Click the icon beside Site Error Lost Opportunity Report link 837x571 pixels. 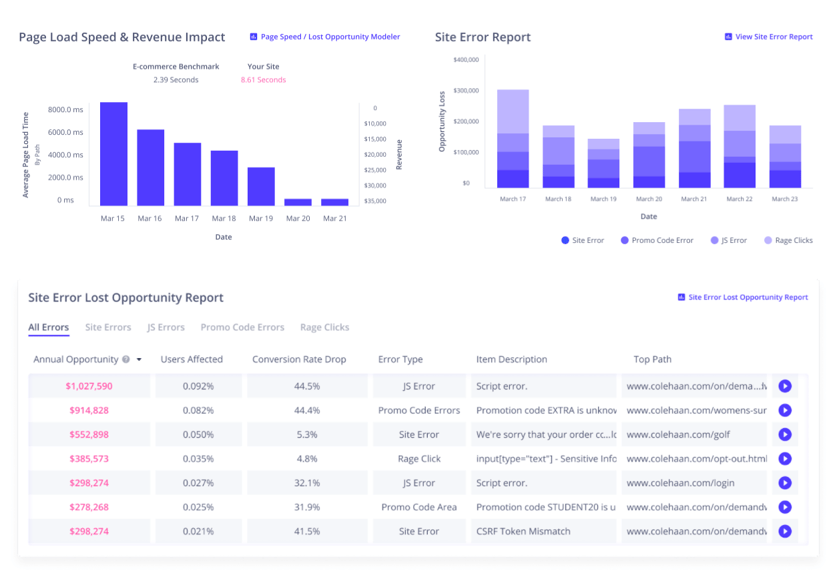pos(681,297)
